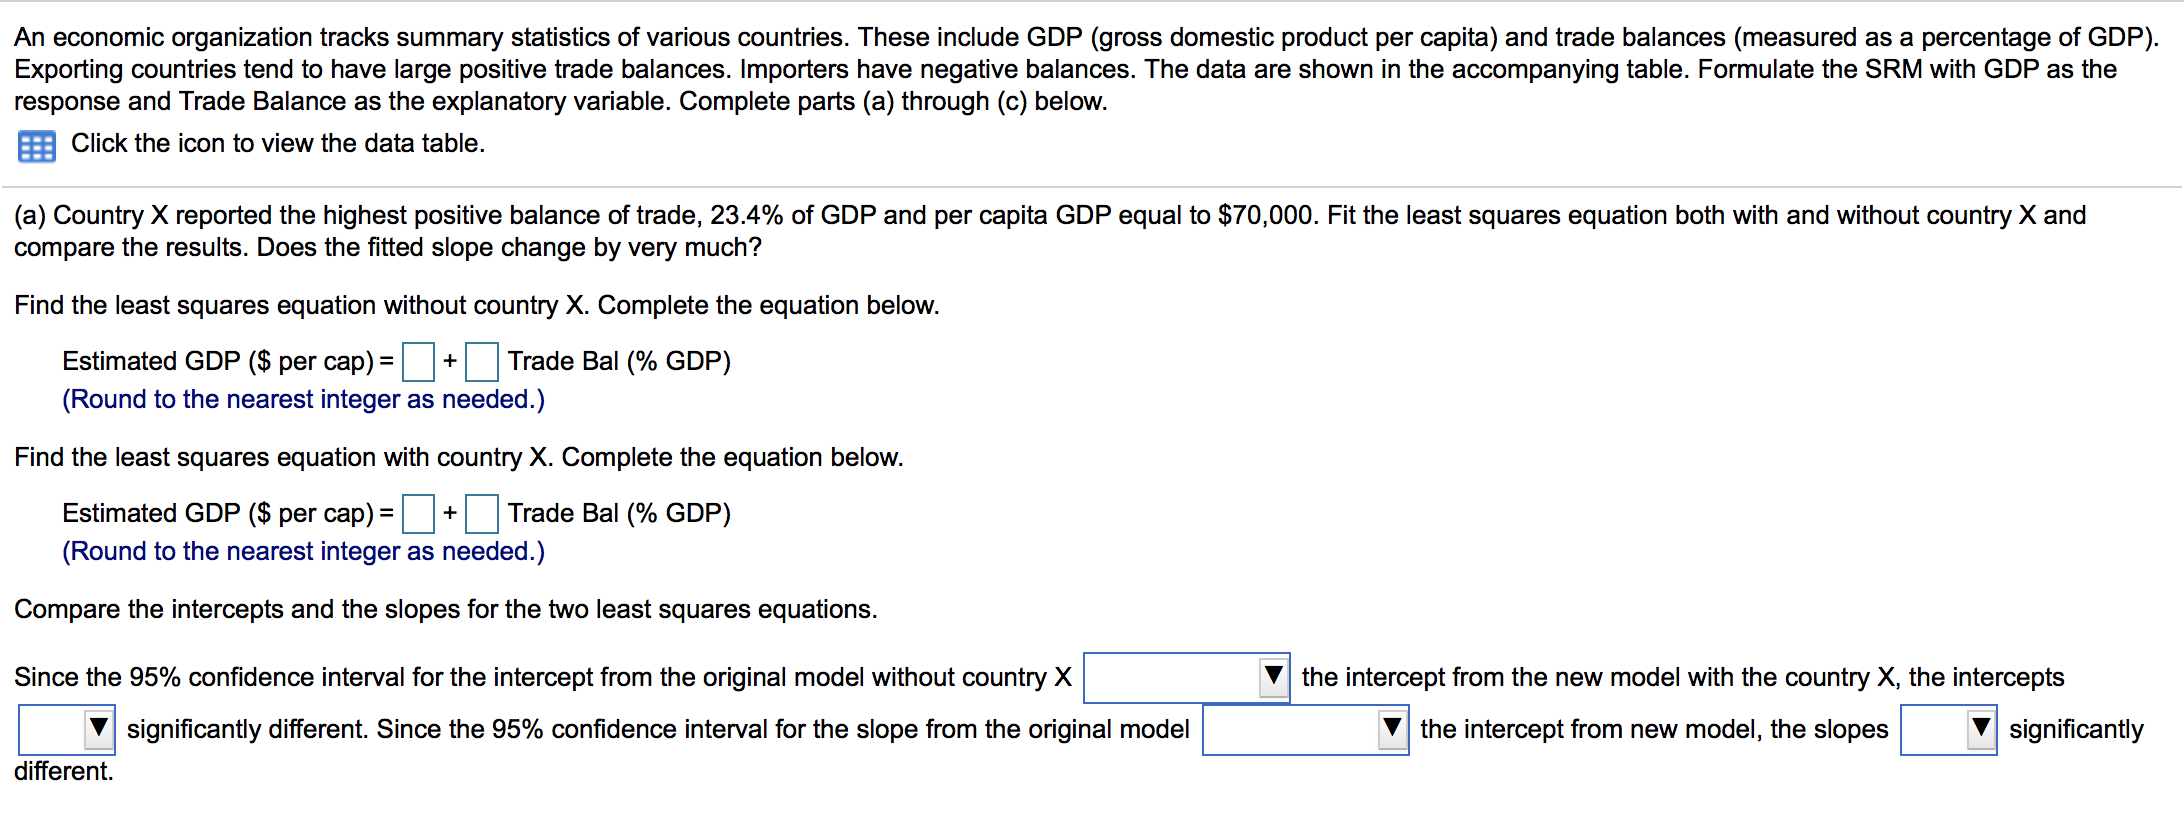Viewport: 2184px width, 814px height.
Task: Click the intercept box in the without-X equation
Action: [x=417, y=362]
